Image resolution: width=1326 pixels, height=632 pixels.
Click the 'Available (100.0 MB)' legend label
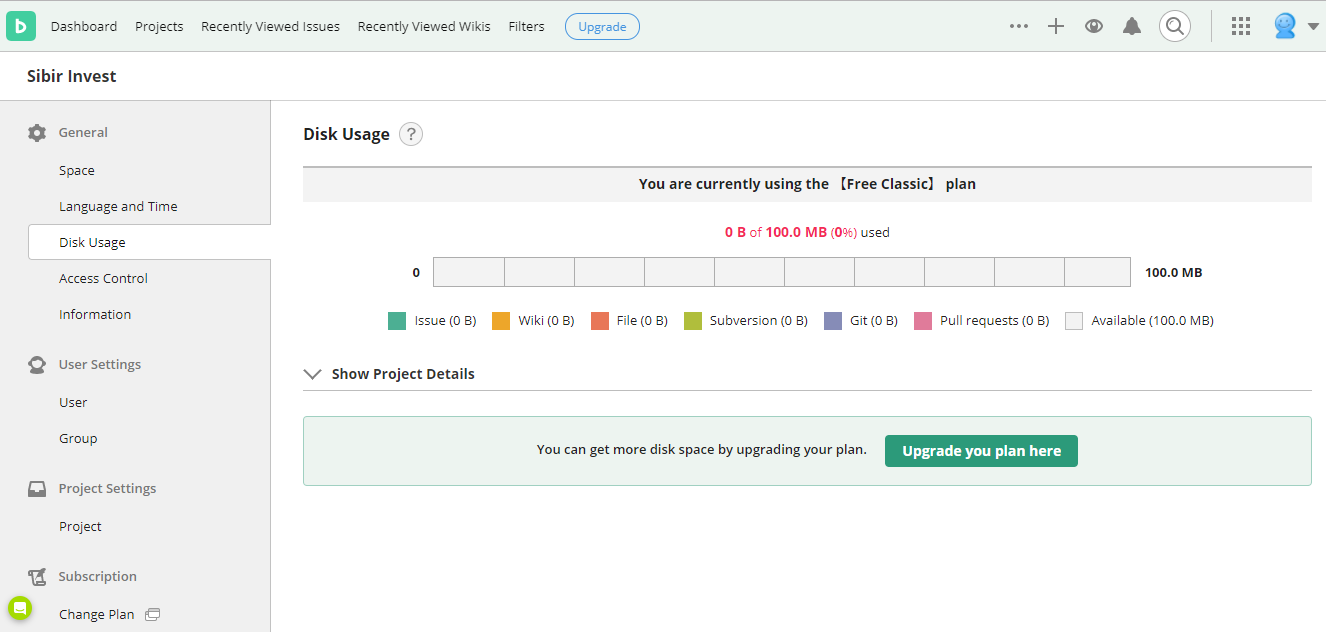click(1152, 321)
